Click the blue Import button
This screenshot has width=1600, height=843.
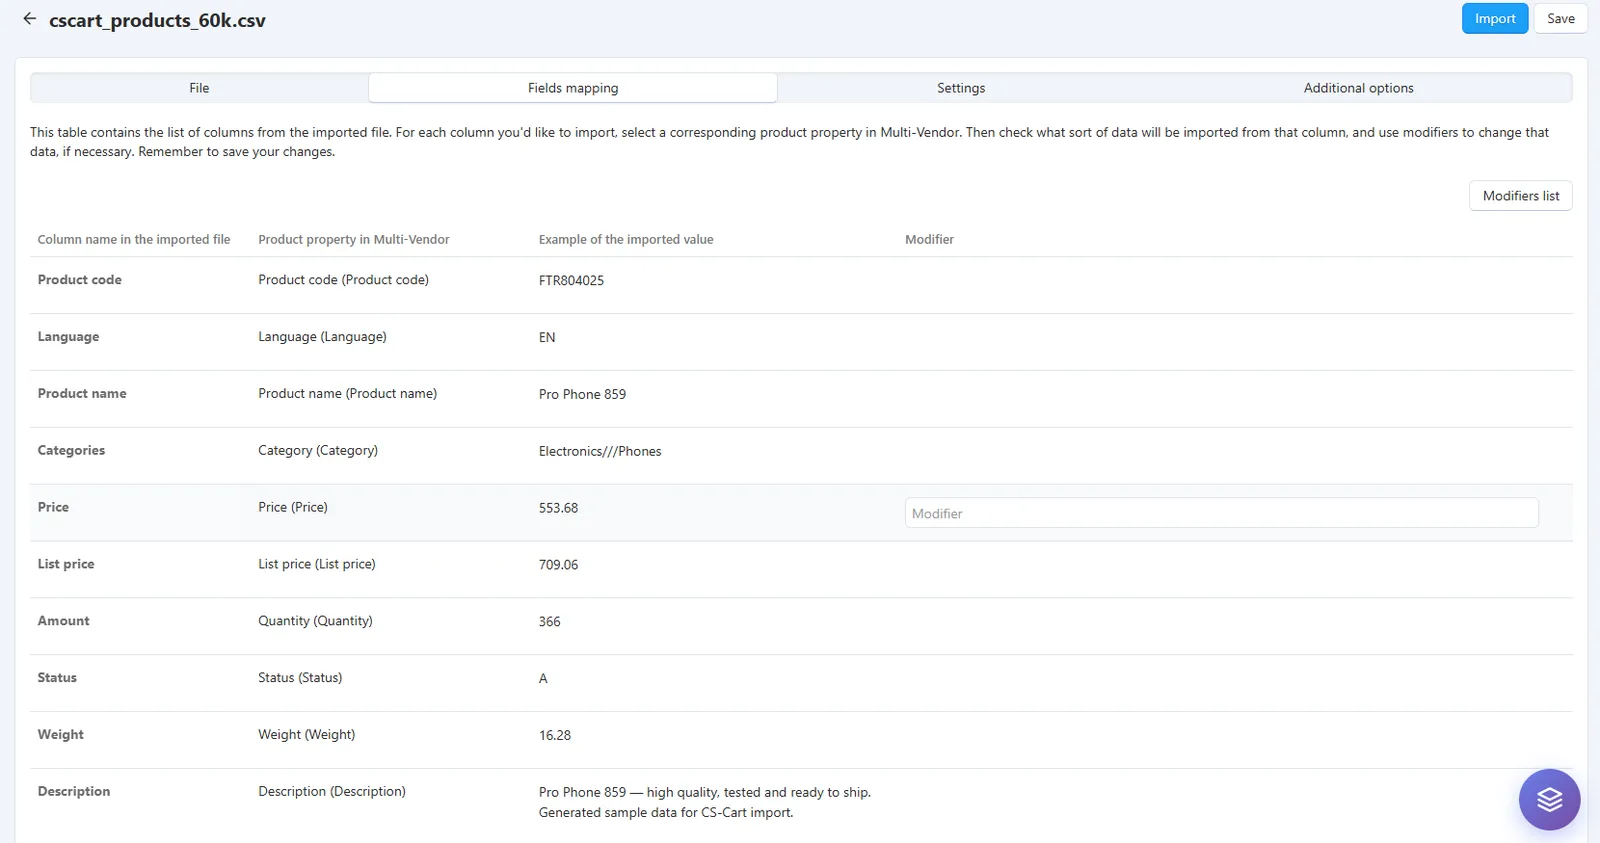pyautogui.click(x=1495, y=19)
